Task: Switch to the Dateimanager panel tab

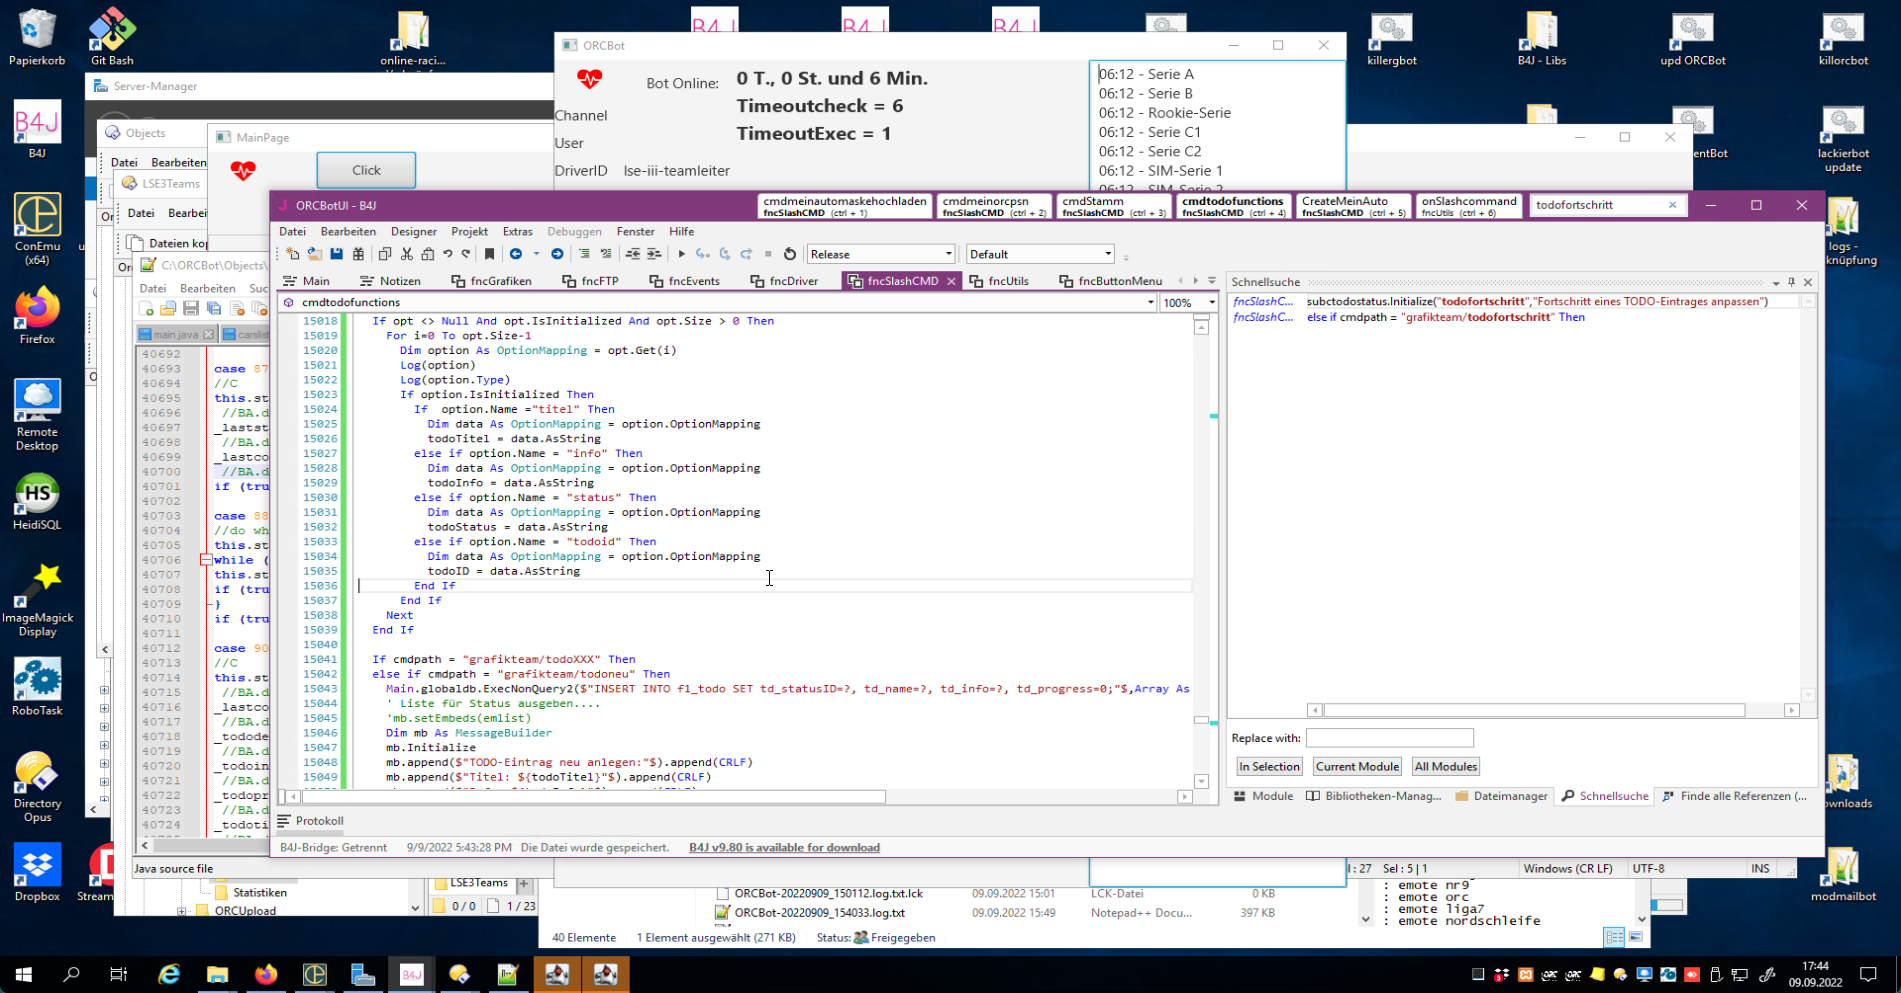Action: (1502, 796)
